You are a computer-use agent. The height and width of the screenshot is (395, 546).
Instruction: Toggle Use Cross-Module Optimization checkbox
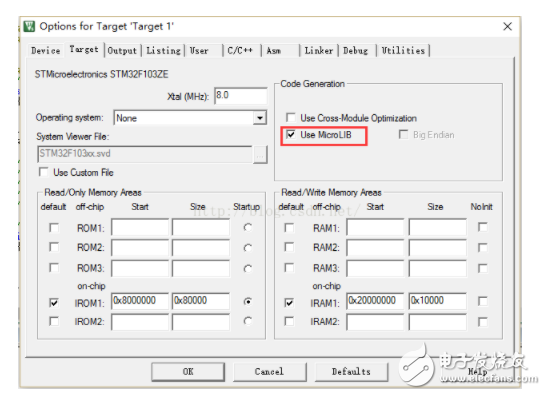(x=290, y=117)
